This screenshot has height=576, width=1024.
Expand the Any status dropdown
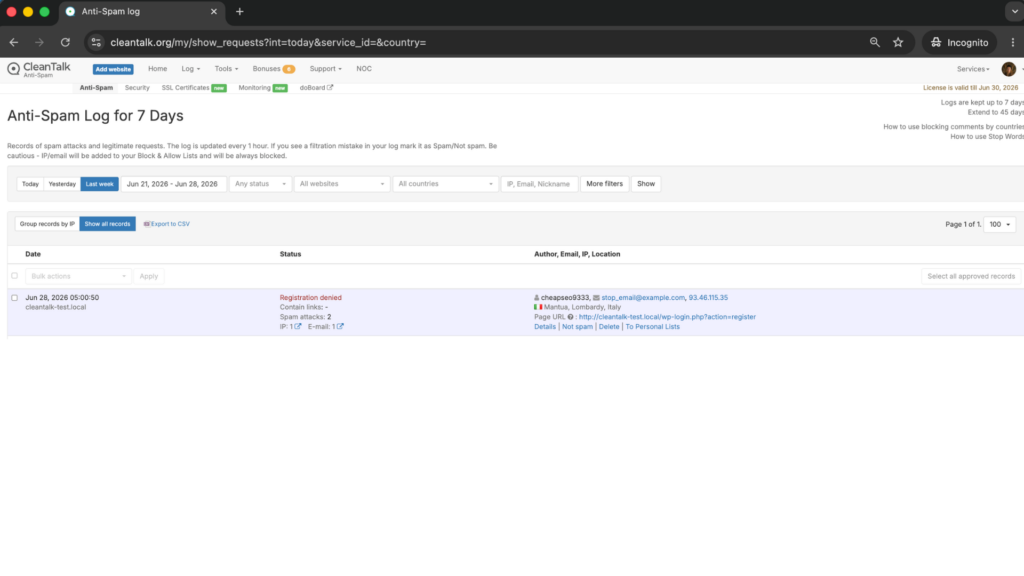point(260,184)
